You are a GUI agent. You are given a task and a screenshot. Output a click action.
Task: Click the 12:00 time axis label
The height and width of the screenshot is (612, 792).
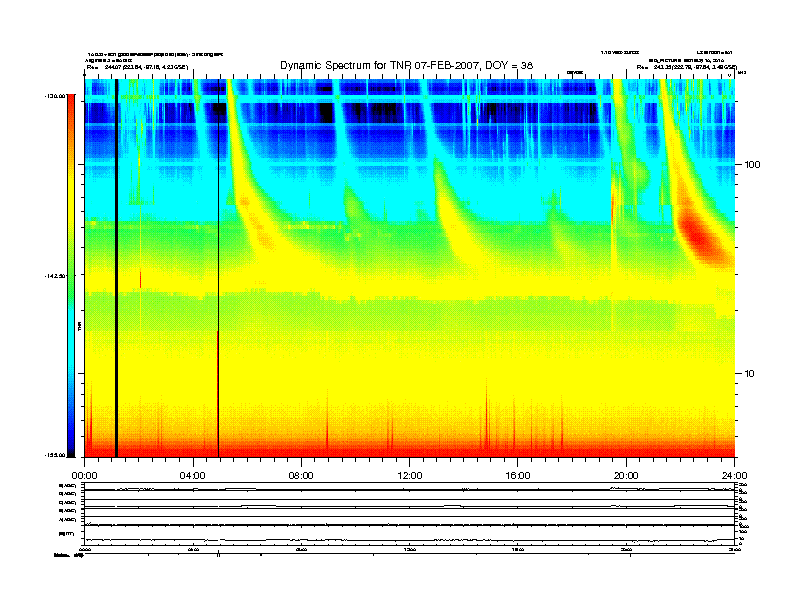[x=410, y=476]
